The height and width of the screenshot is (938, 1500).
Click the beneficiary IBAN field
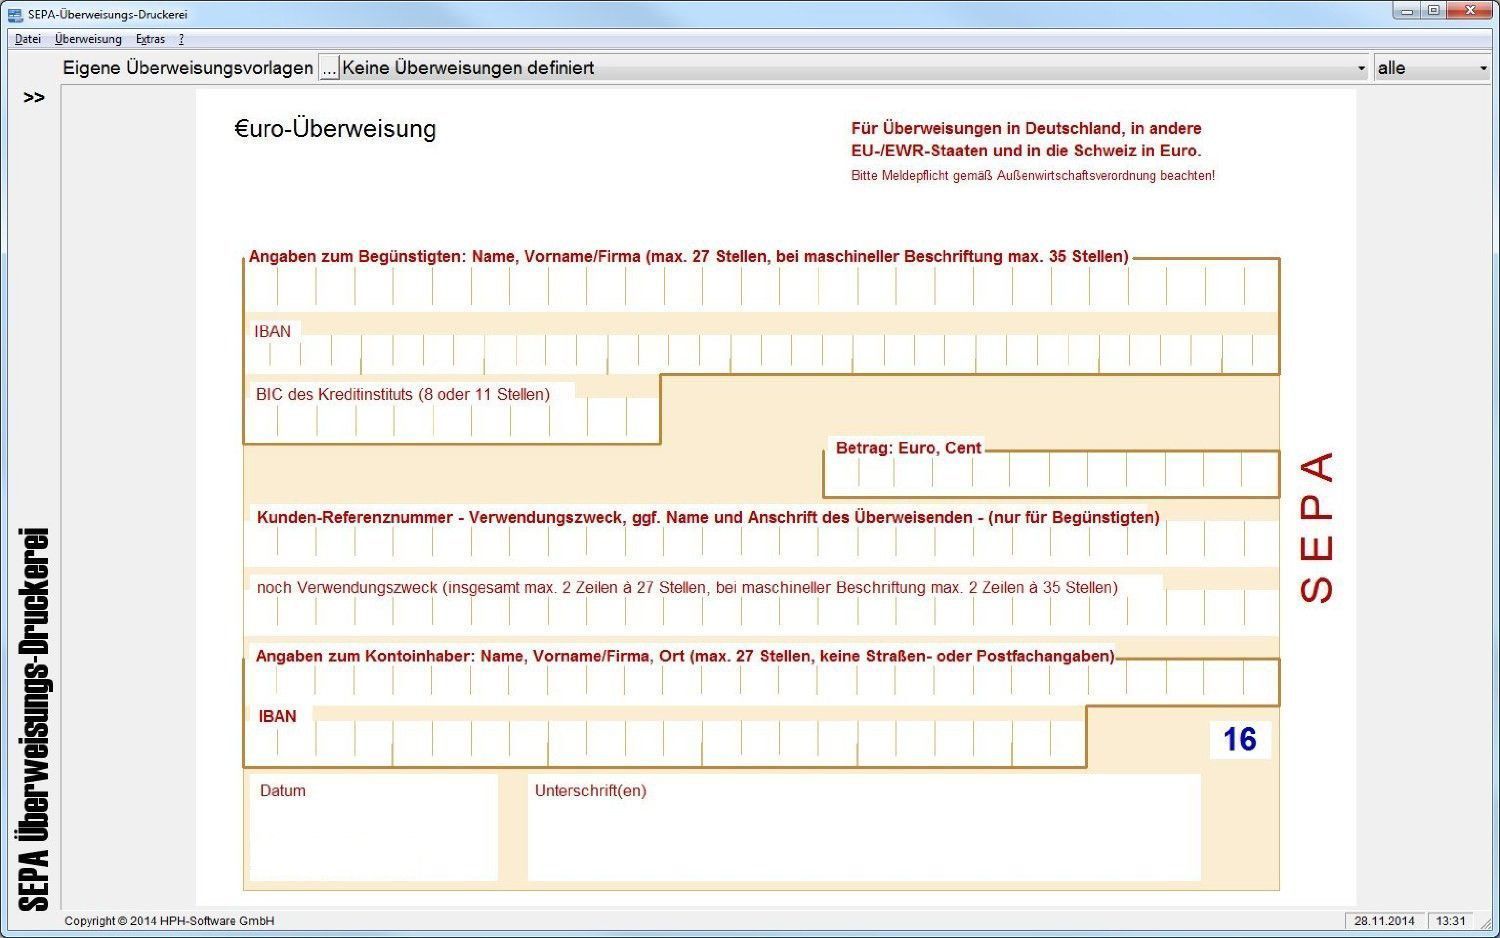click(x=760, y=354)
